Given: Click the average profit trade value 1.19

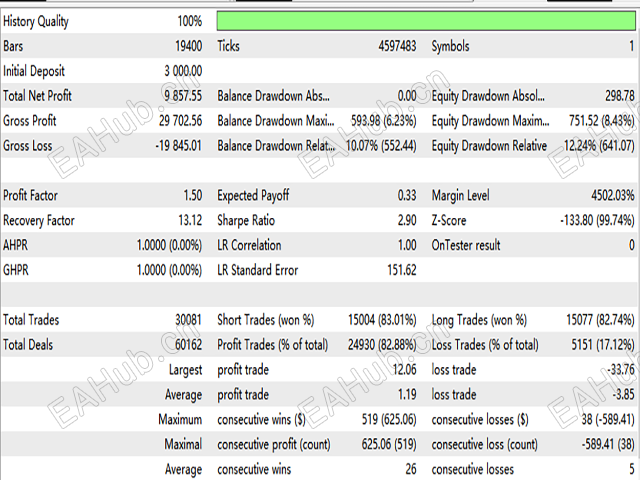Looking at the screenshot, I should click(407, 395).
